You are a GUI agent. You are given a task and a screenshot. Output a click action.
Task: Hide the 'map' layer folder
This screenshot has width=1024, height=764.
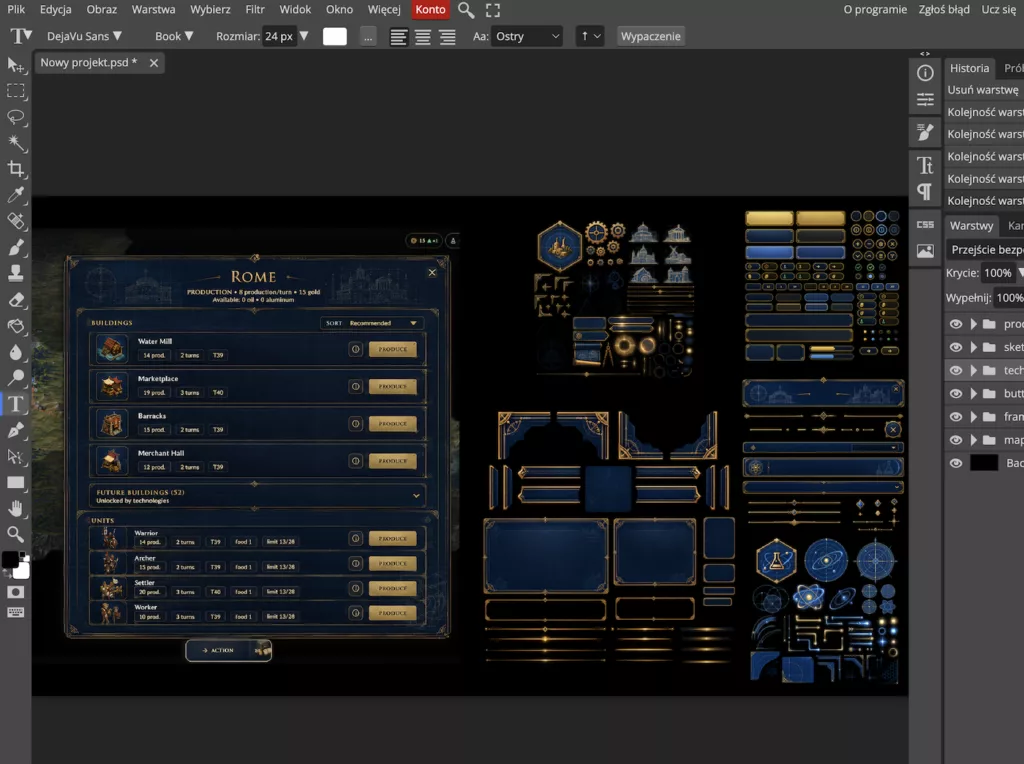(955, 440)
